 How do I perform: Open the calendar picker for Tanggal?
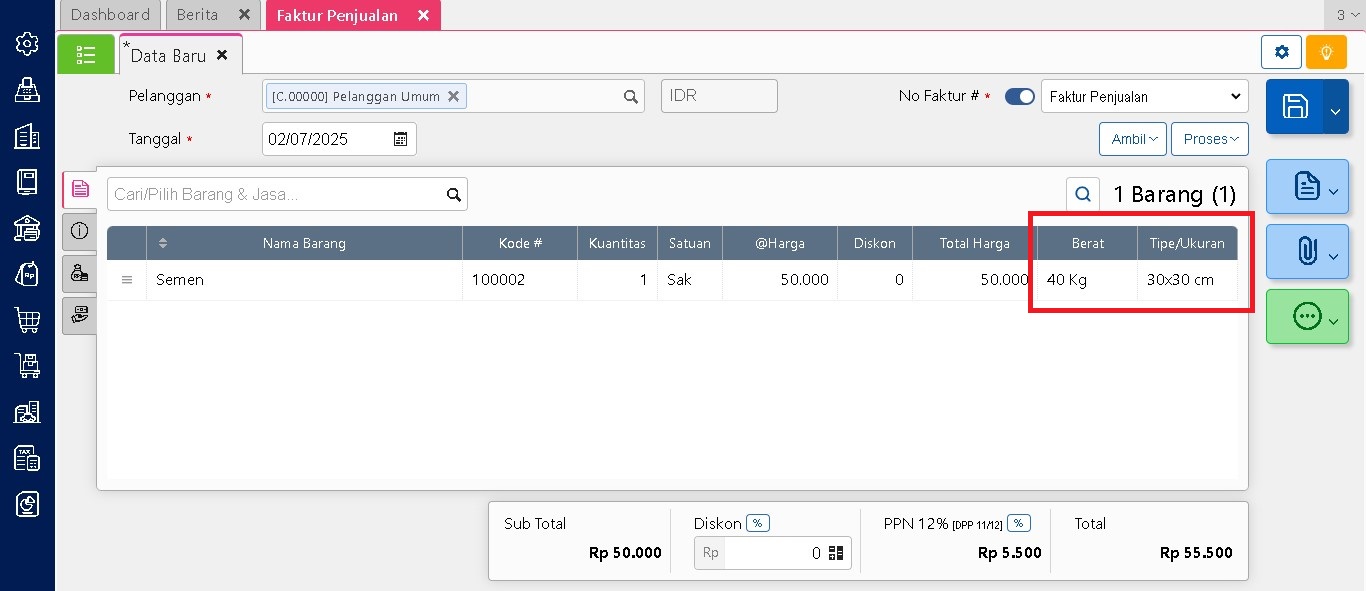(x=400, y=139)
